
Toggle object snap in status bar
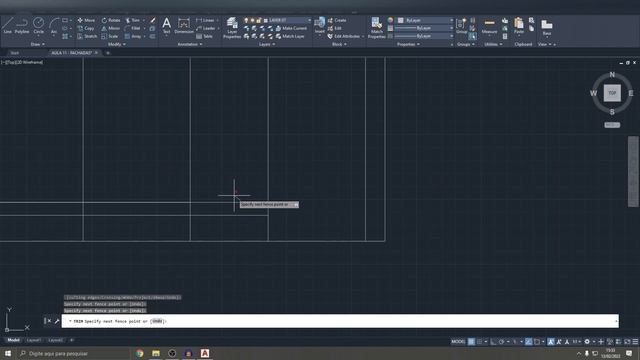coord(537,342)
